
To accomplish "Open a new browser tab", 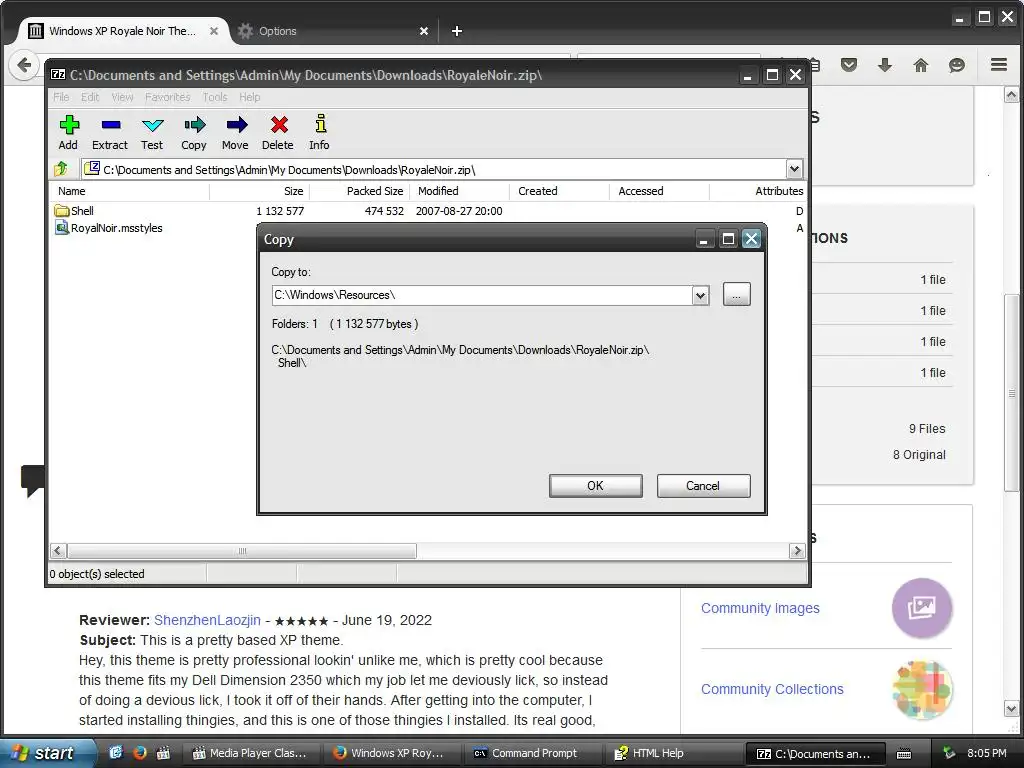I will click(x=457, y=31).
